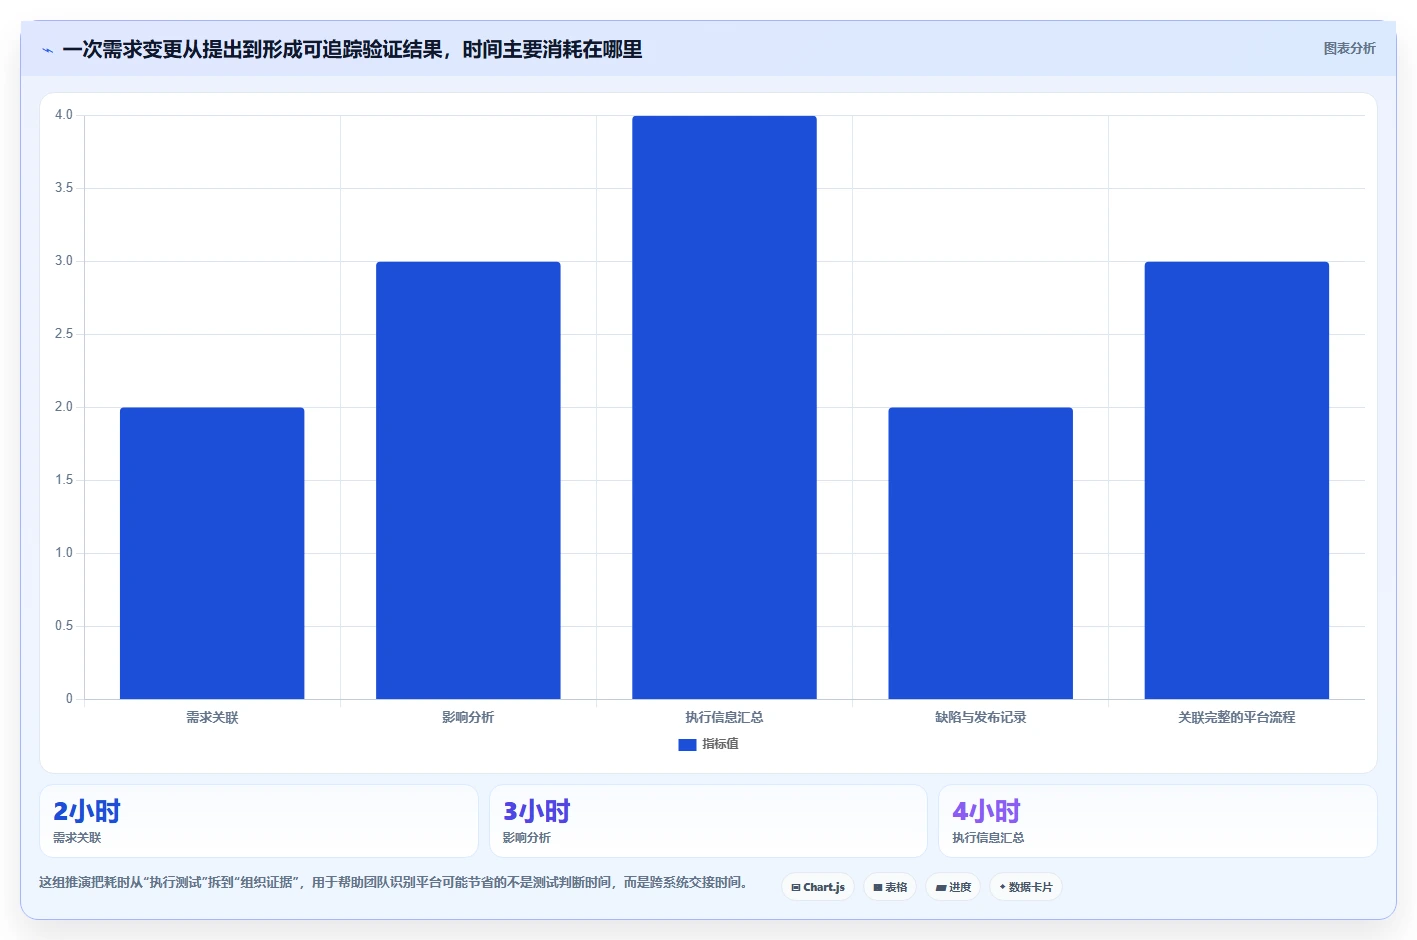This screenshot has height=940, width=1417.
Task: Click the 执行信息汇总 bar in chart
Action: pos(724,407)
